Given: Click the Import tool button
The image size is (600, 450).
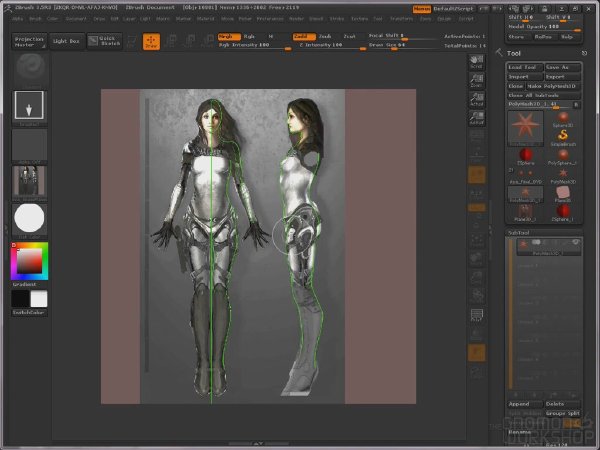Looking at the screenshot, I should click(x=525, y=77).
